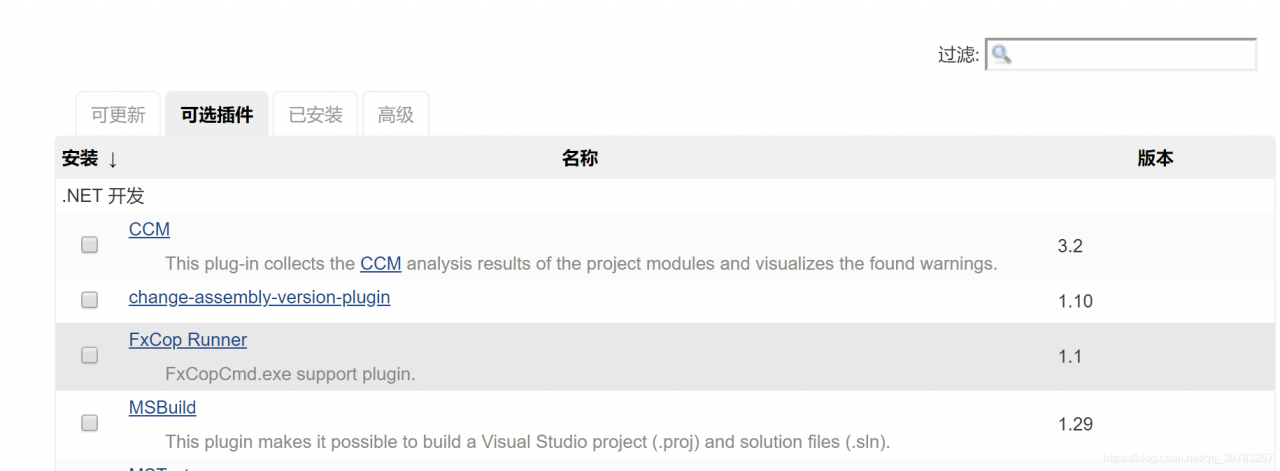This screenshot has height=471, width=1280.
Task: Click the 版本 column header
Action: click(x=1155, y=158)
